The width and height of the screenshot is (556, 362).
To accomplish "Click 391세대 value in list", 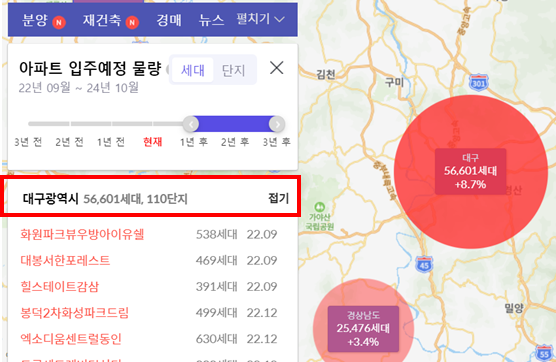I will coord(216,286).
